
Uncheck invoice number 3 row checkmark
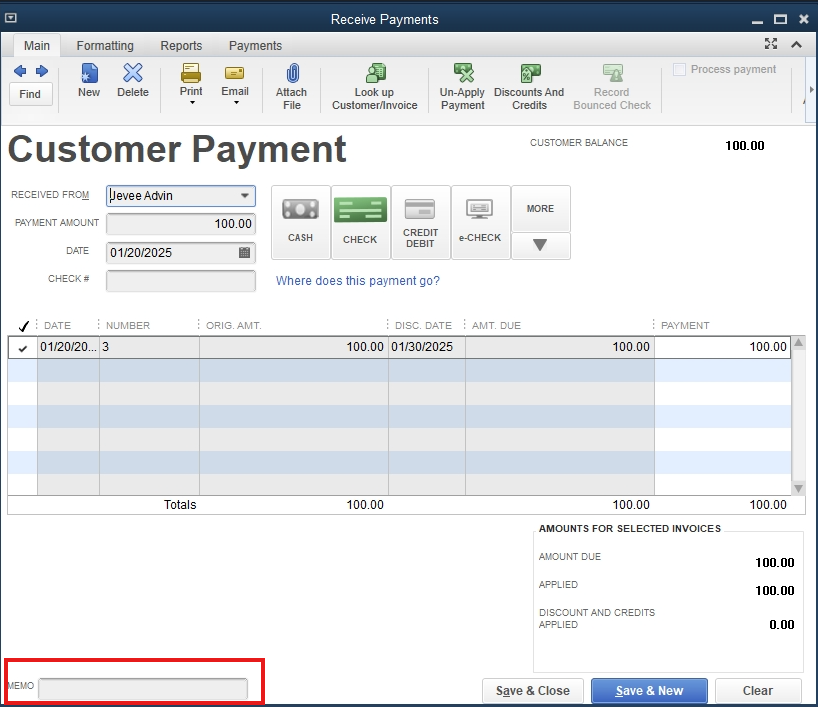click(23, 348)
